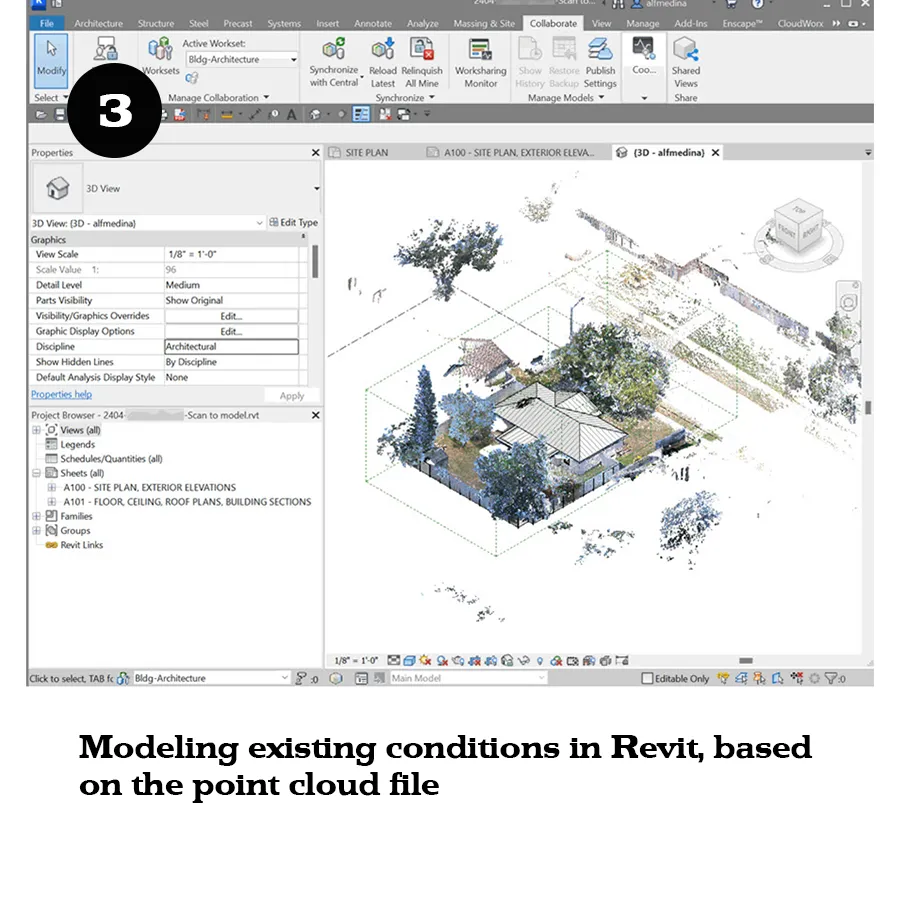Click the Discipline value field
The width and height of the screenshot is (900, 900).
[x=231, y=347]
